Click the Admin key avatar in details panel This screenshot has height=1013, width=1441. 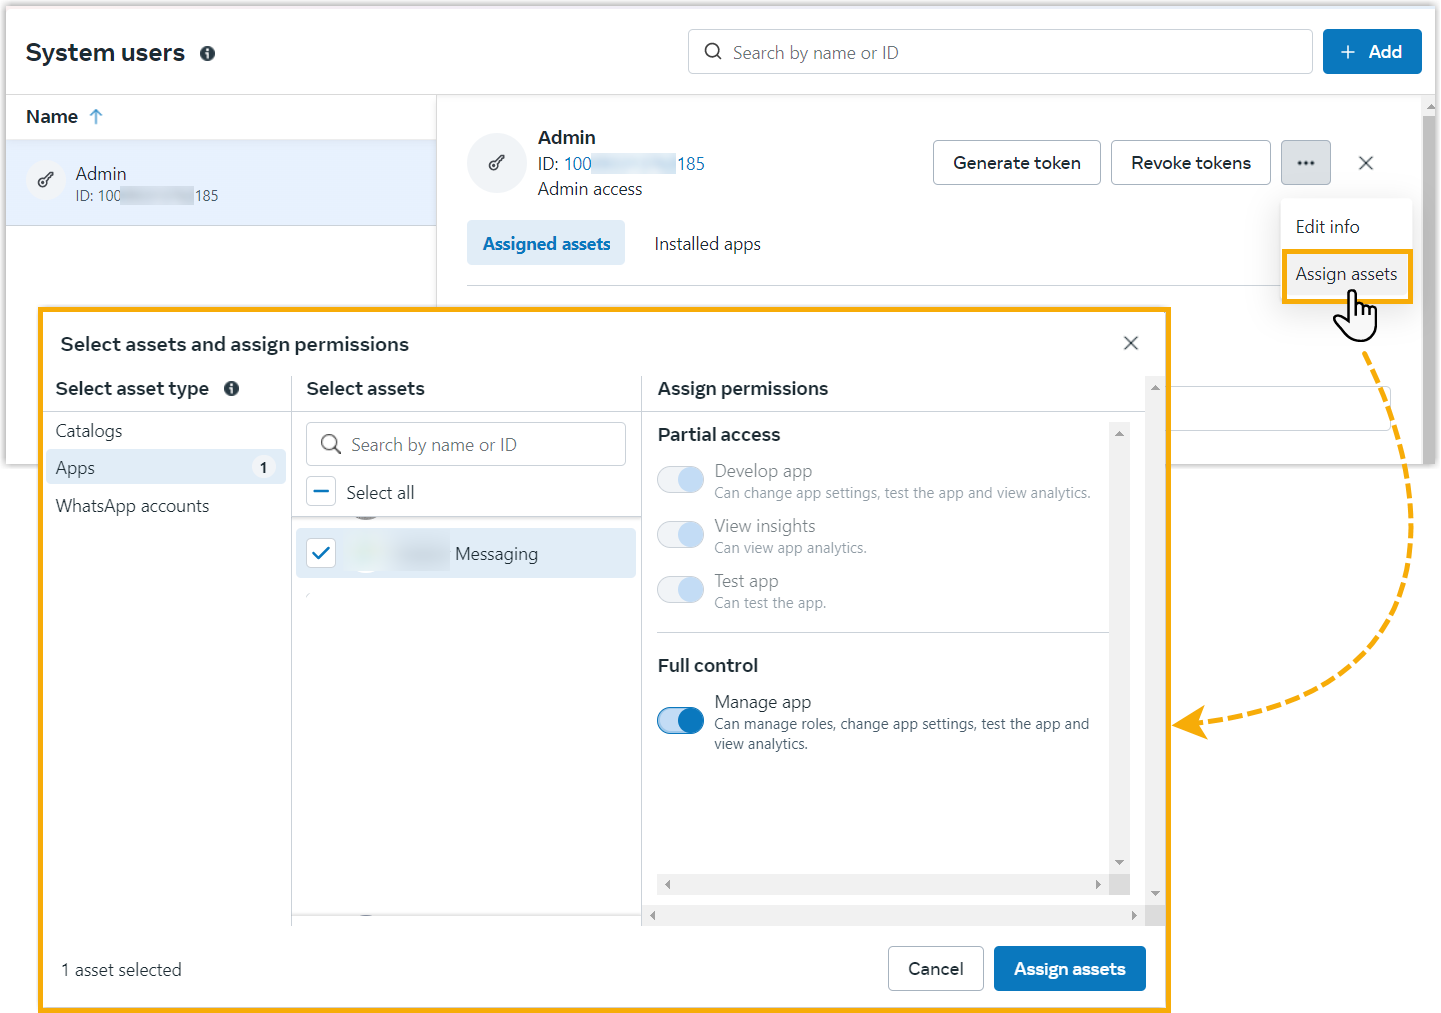click(496, 163)
